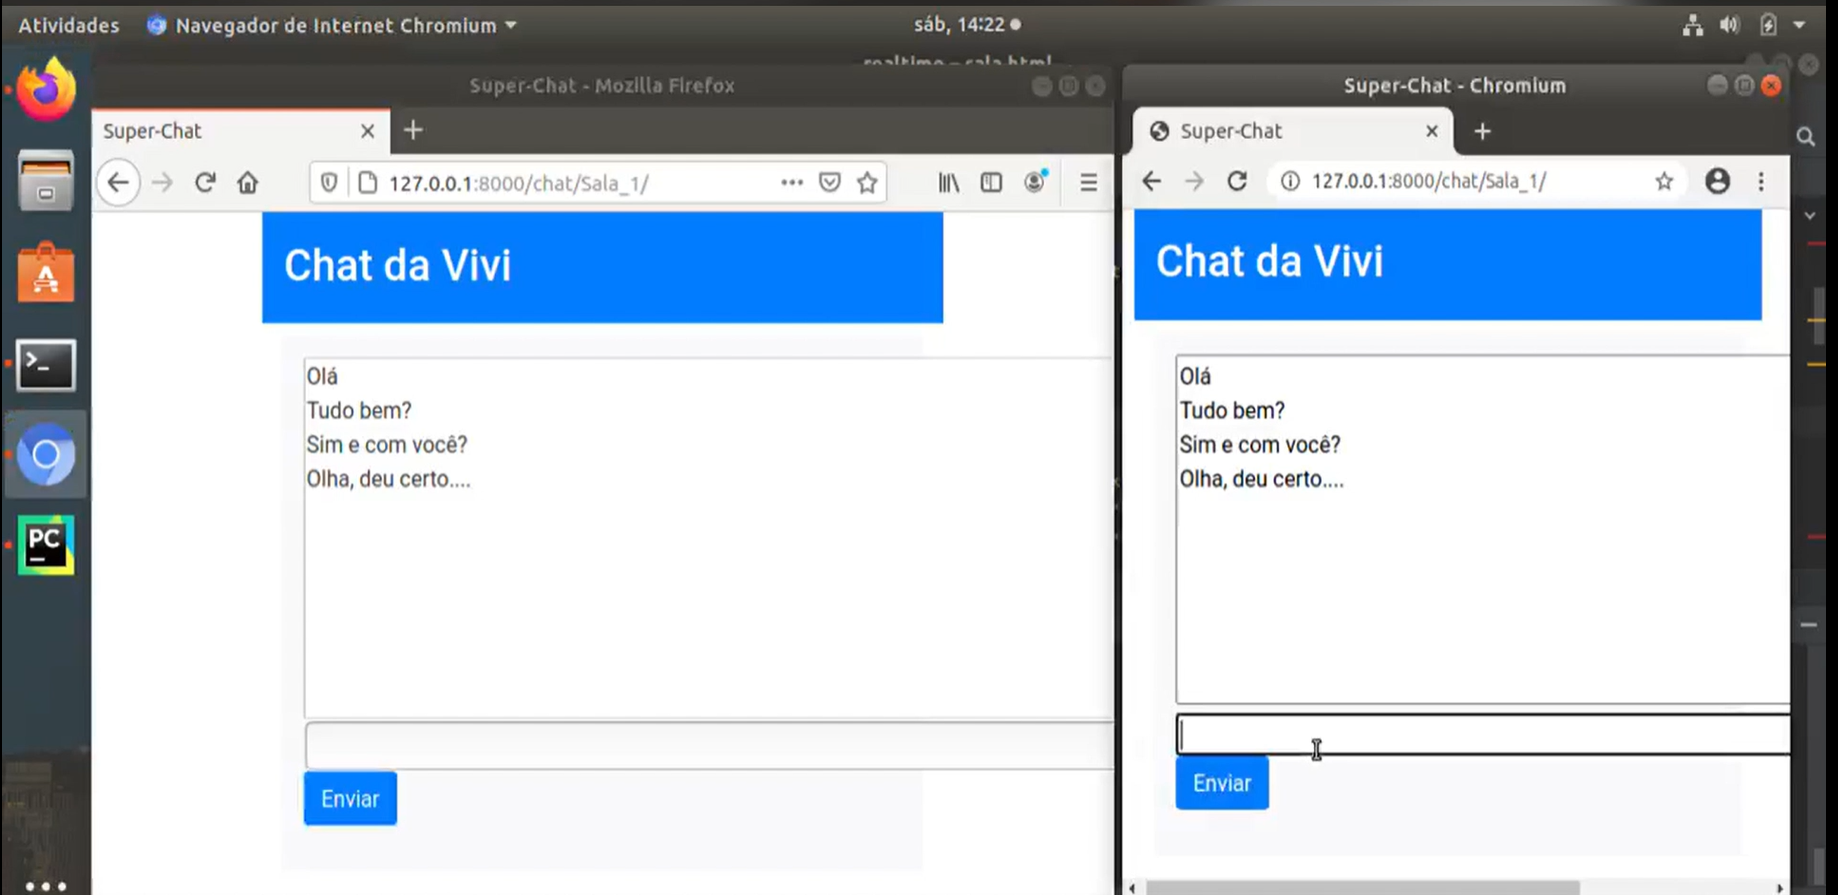Go forward in the Firefox window

(x=162, y=183)
